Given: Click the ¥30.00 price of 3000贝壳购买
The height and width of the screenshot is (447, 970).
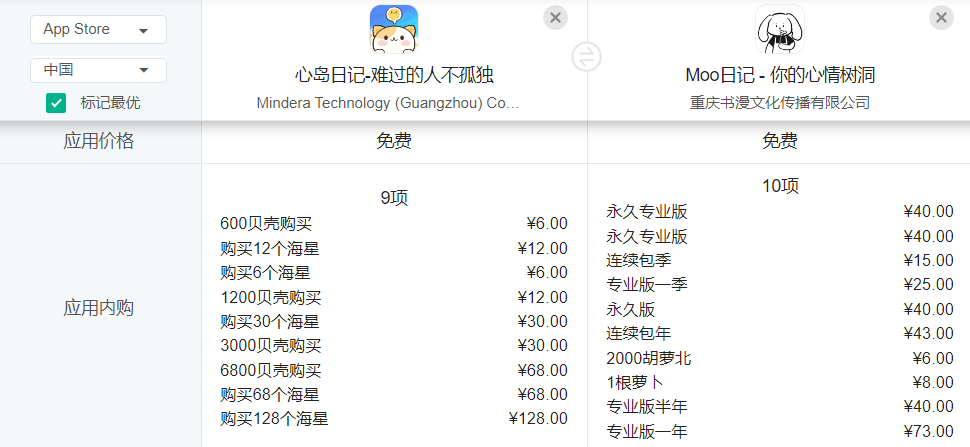Looking at the screenshot, I should click(x=543, y=346).
